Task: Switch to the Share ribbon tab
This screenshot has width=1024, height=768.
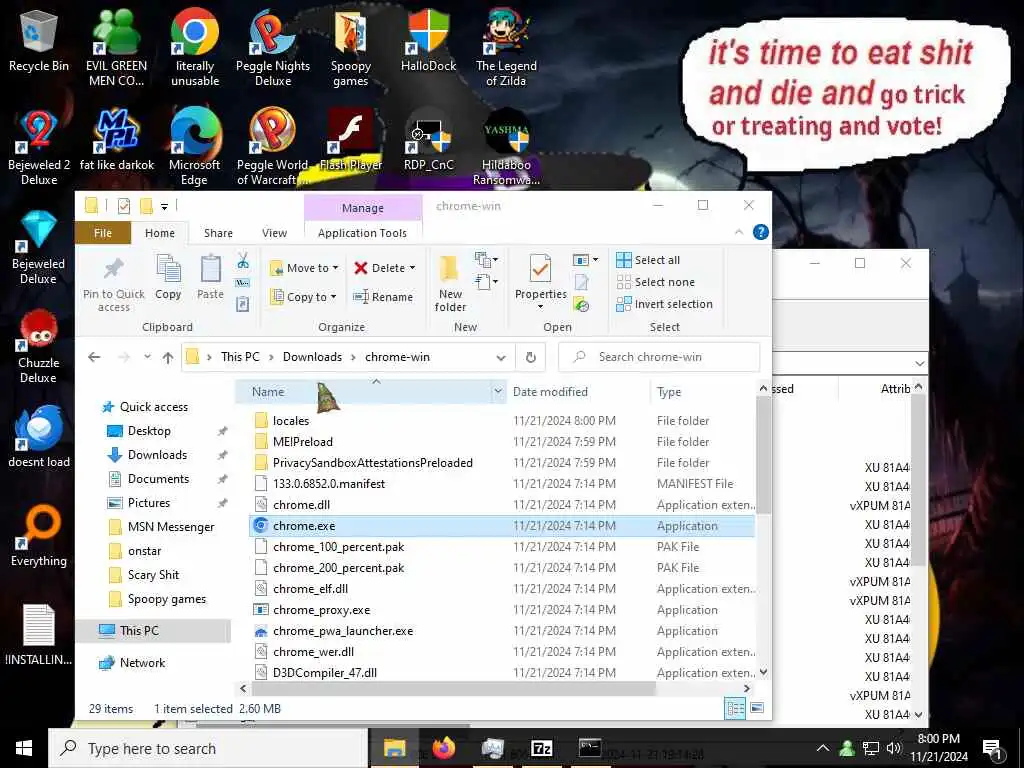Action: point(218,233)
